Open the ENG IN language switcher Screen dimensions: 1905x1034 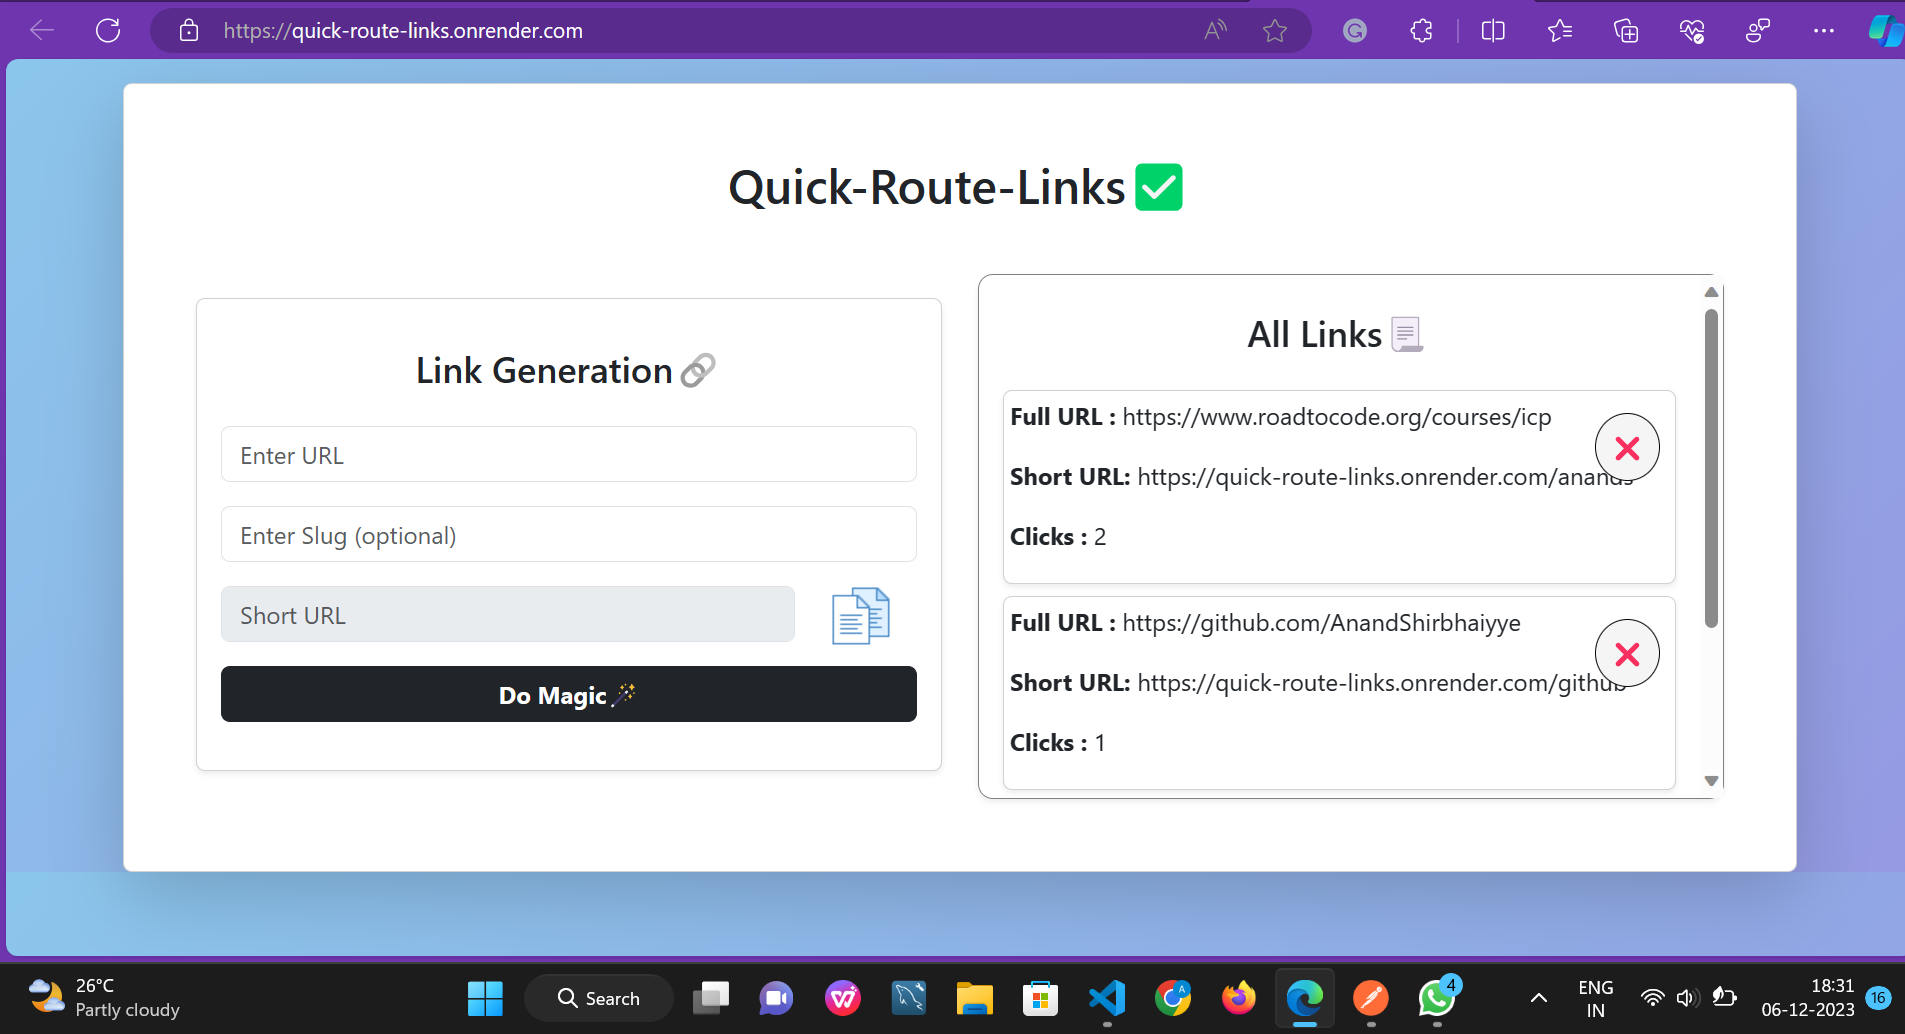click(x=1595, y=998)
